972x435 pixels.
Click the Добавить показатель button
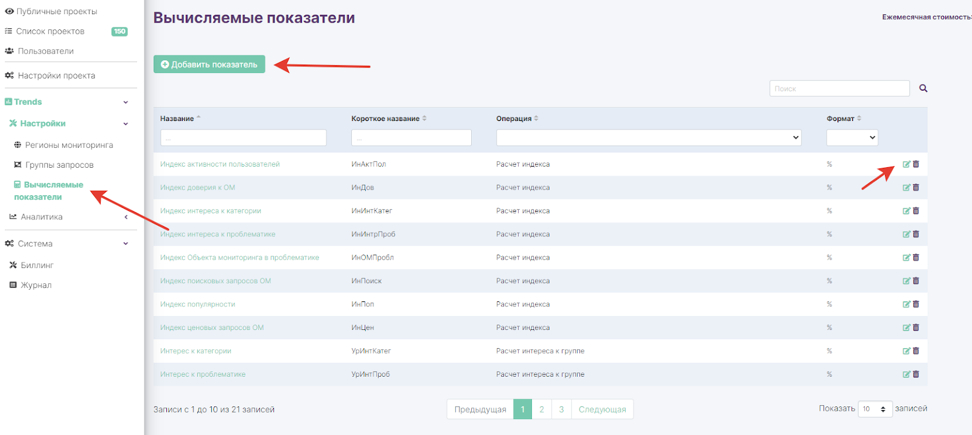coord(209,64)
